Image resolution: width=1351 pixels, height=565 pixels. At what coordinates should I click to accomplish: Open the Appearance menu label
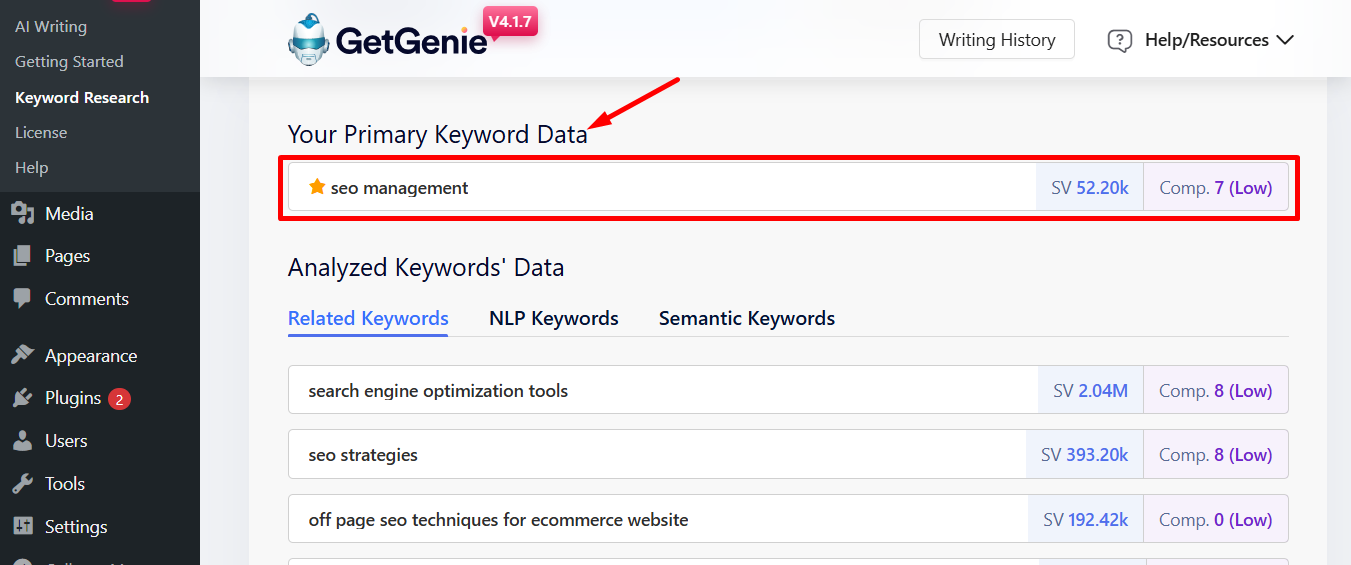pos(91,356)
